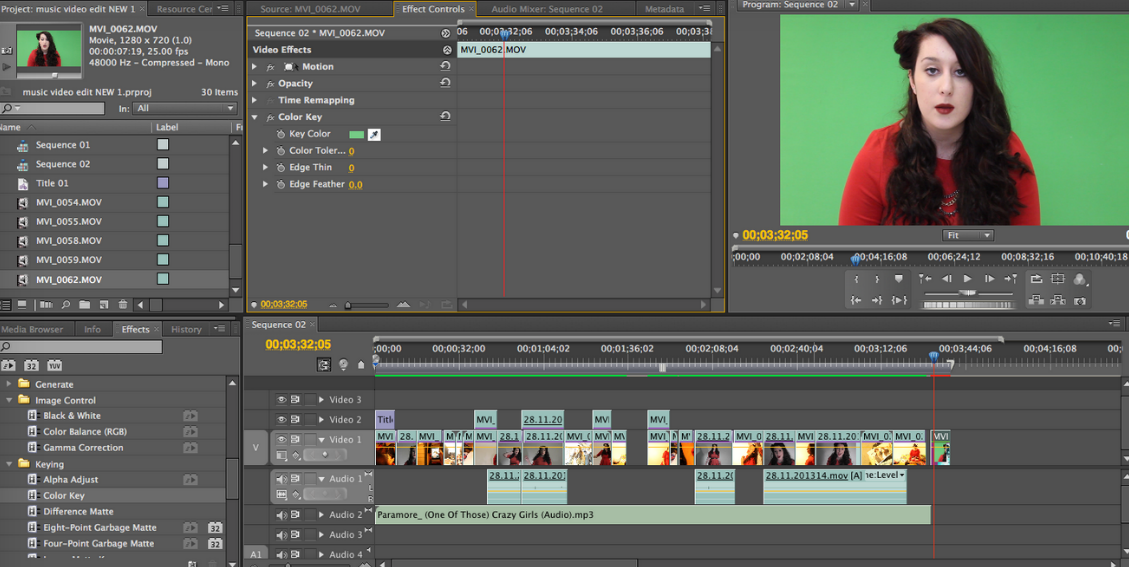Click the Effect Controls zoom slider
The width and height of the screenshot is (1129, 567).
(x=348, y=305)
